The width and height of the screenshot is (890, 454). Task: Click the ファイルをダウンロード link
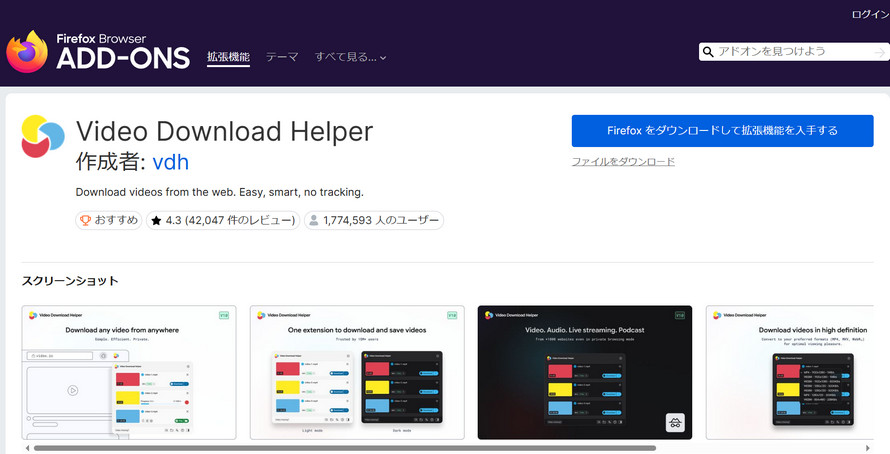[x=623, y=162]
